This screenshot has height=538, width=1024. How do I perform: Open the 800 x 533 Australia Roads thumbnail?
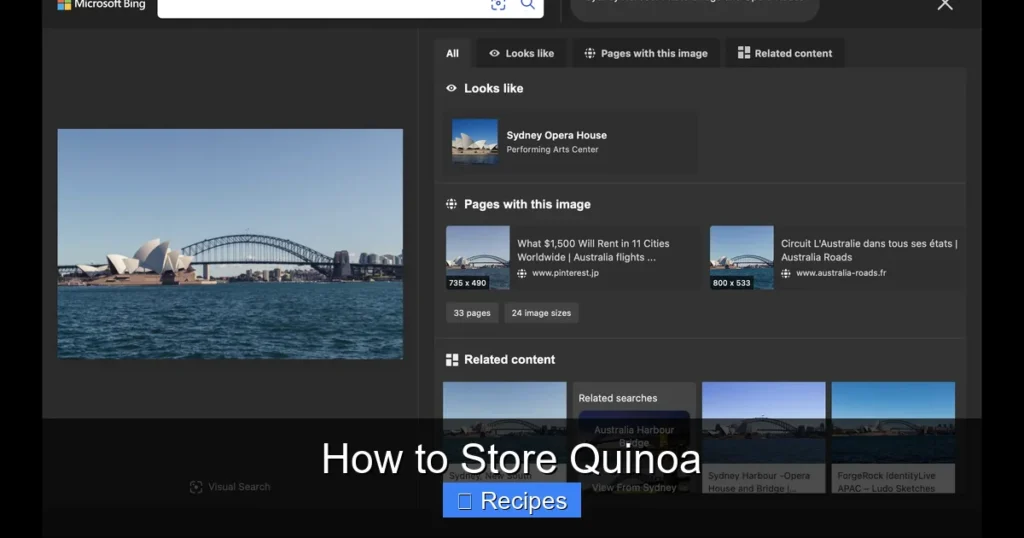tap(742, 258)
